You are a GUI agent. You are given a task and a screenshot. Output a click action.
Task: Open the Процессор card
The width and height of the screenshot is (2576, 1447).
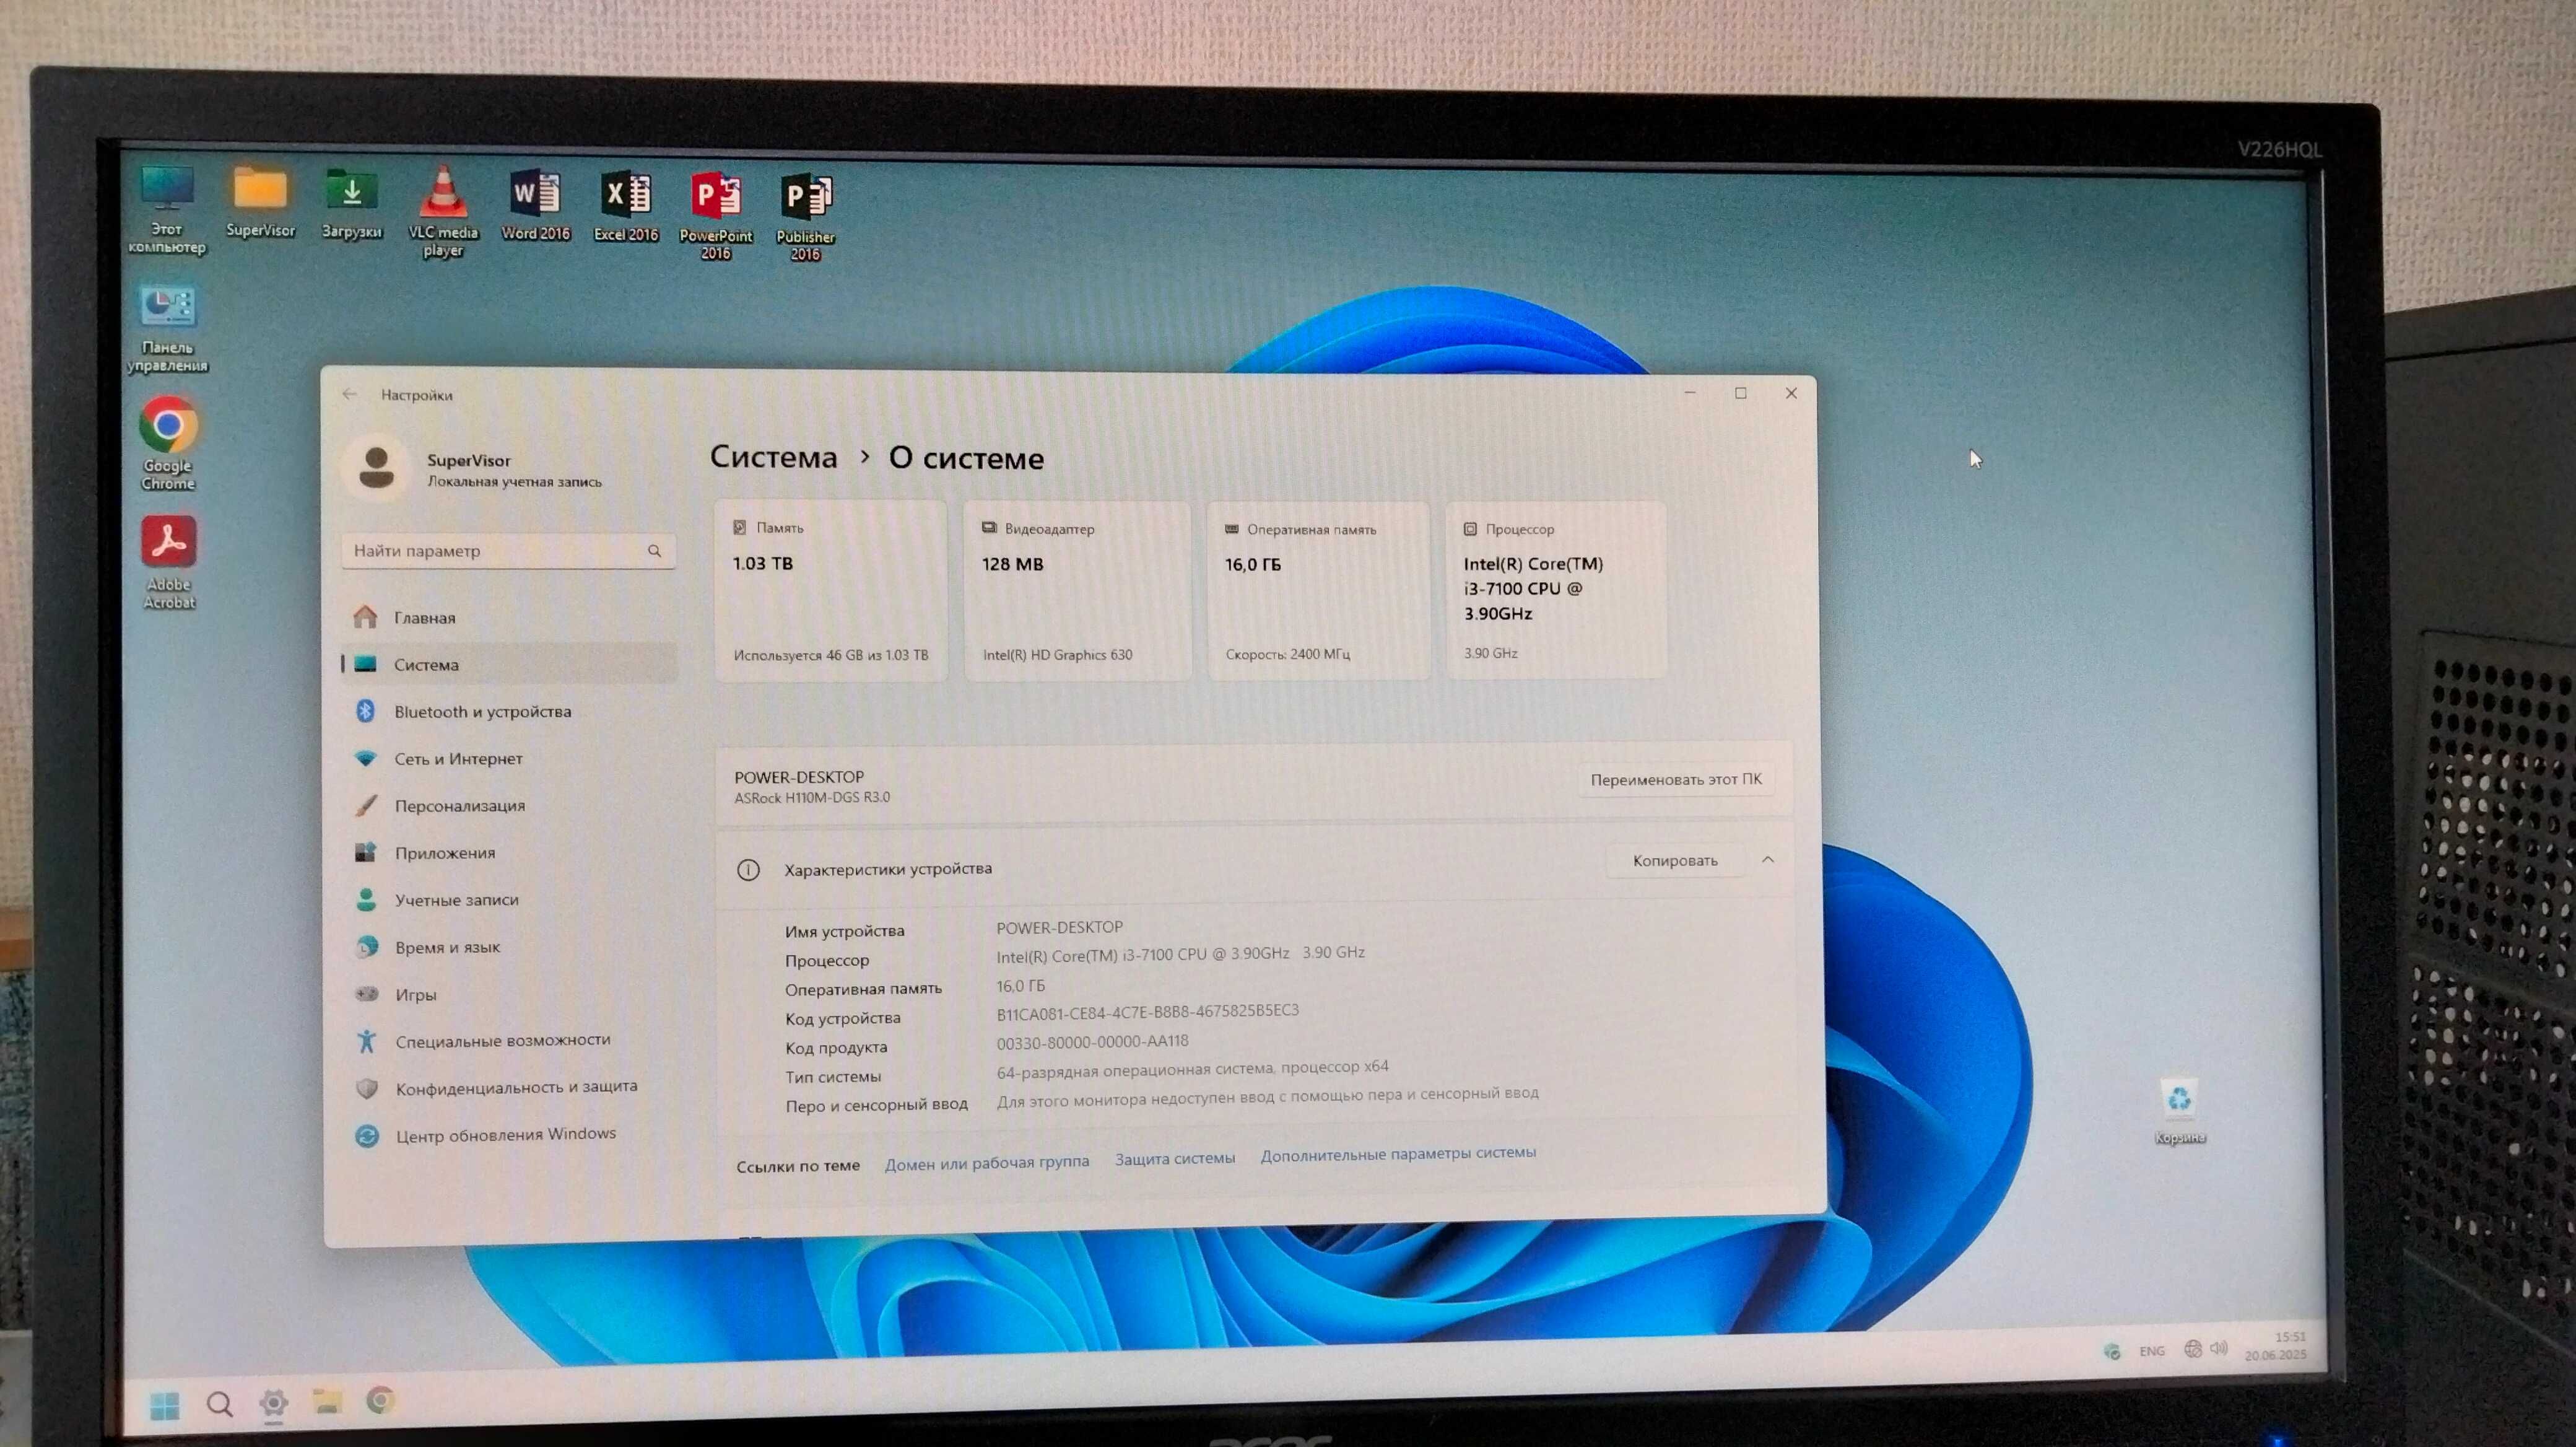point(1555,590)
